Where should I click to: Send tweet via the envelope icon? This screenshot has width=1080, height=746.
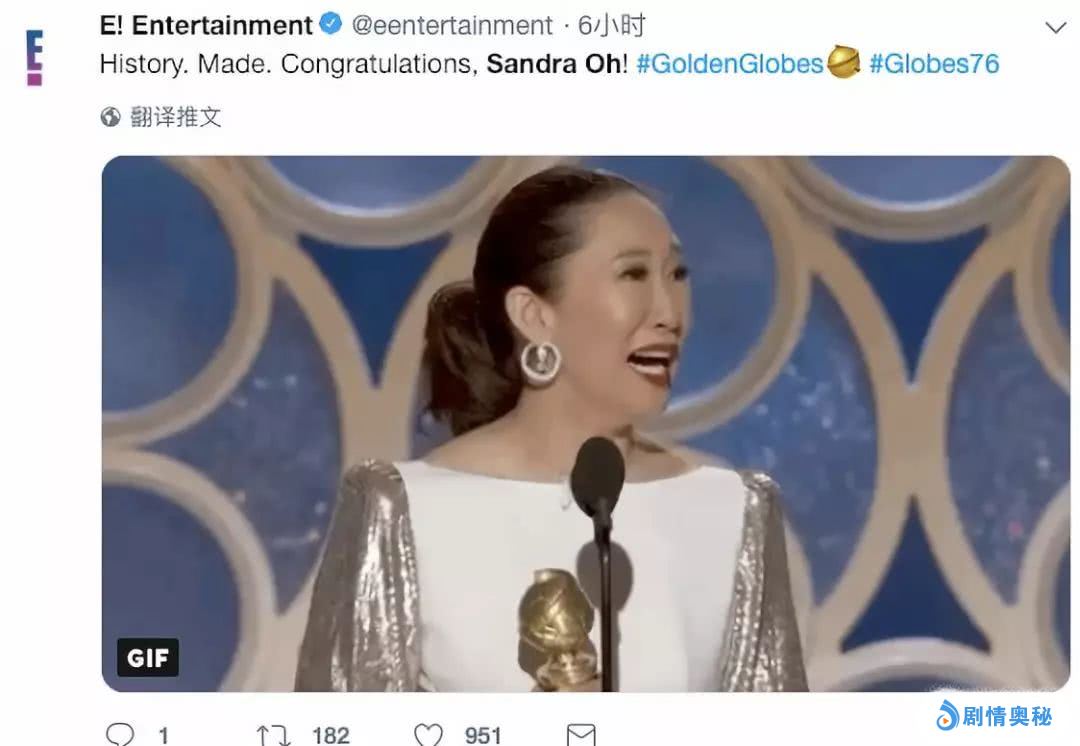pyautogui.click(x=581, y=735)
